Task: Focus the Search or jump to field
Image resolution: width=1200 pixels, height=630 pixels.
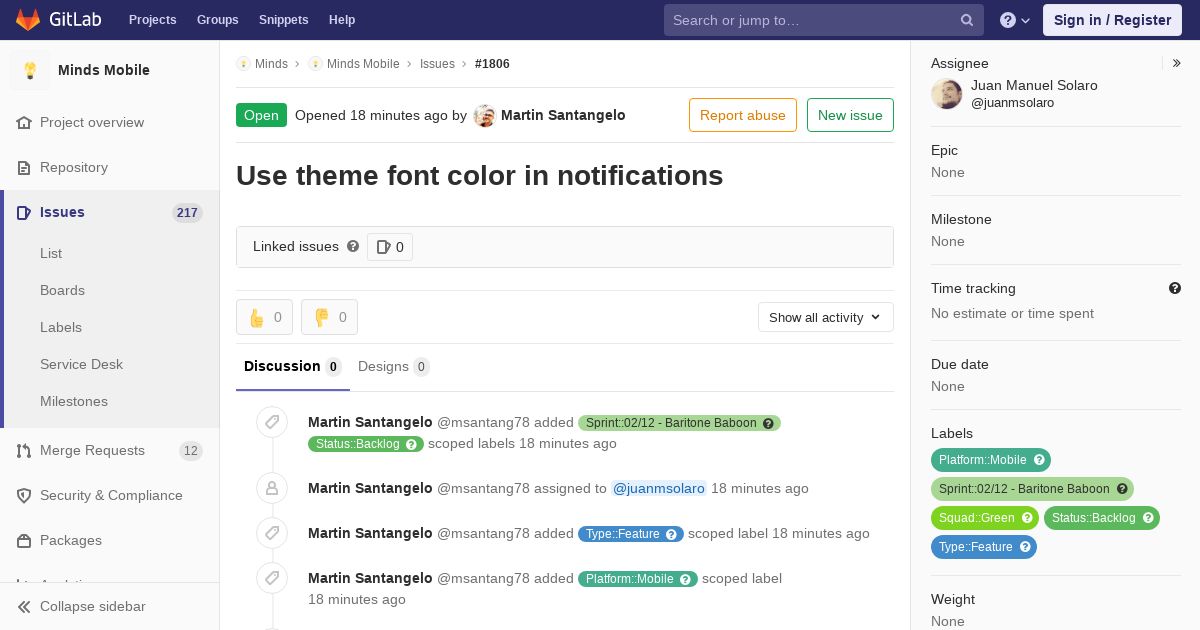Action: [824, 20]
